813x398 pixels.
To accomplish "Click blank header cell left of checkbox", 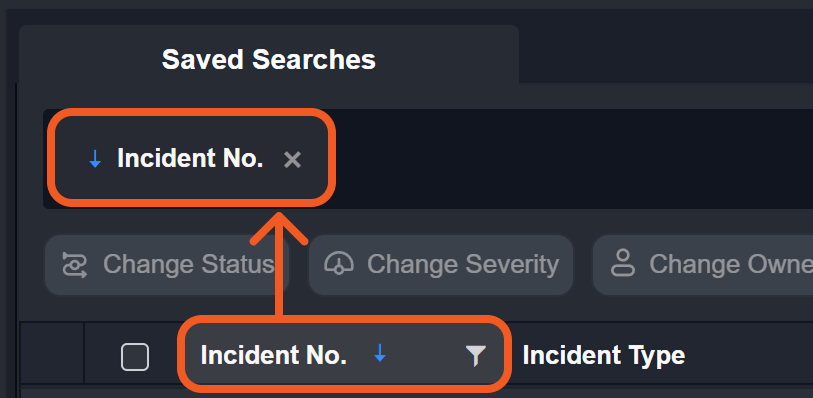I will click(x=52, y=353).
